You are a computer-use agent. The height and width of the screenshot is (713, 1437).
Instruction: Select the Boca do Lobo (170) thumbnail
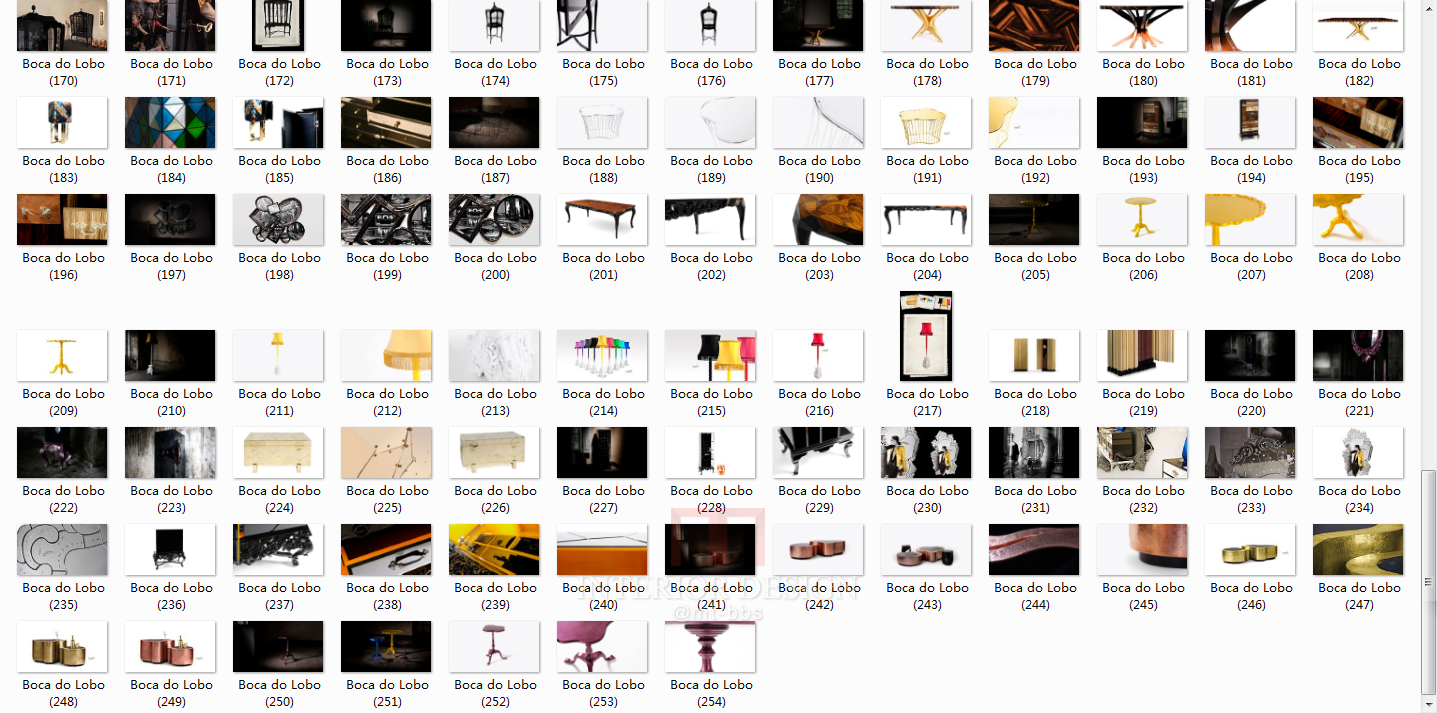(62, 25)
